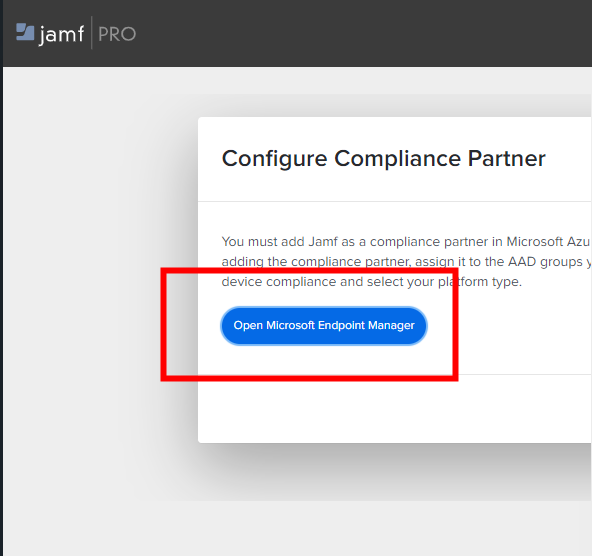
Task: Click the vertical divider between jamf and PRO
Action: (91, 32)
